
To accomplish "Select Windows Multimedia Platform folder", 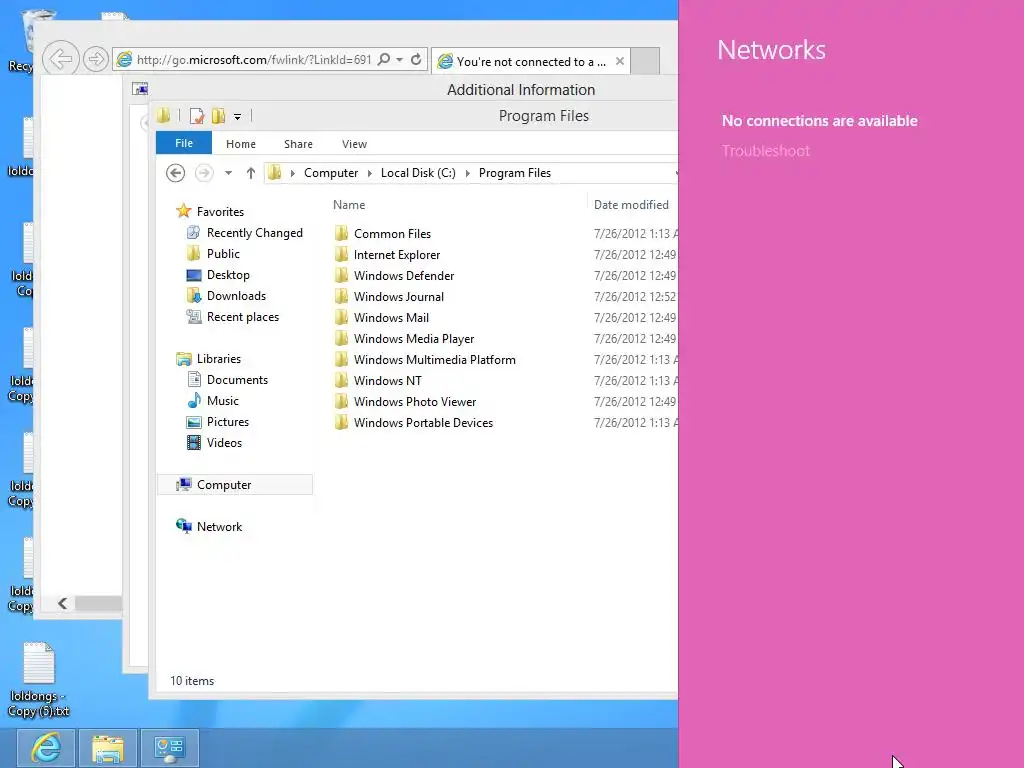I will coord(434,360).
